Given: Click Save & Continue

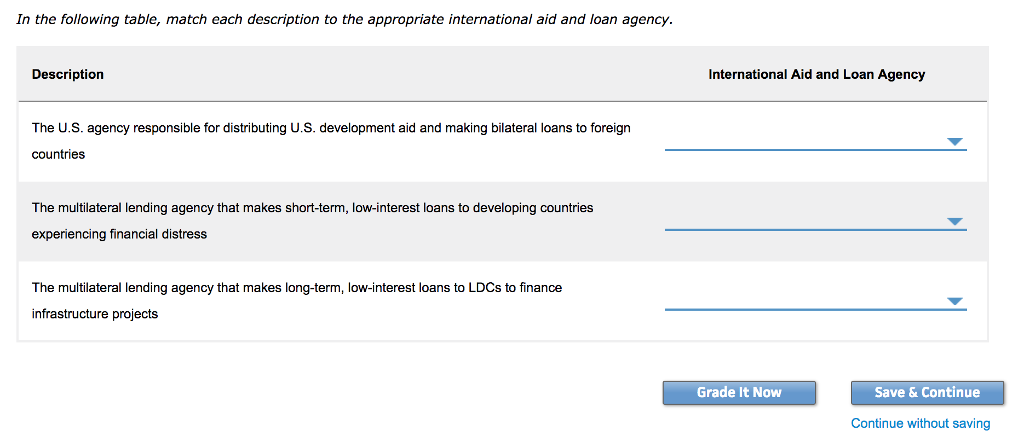Looking at the screenshot, I should pos(927,392).
